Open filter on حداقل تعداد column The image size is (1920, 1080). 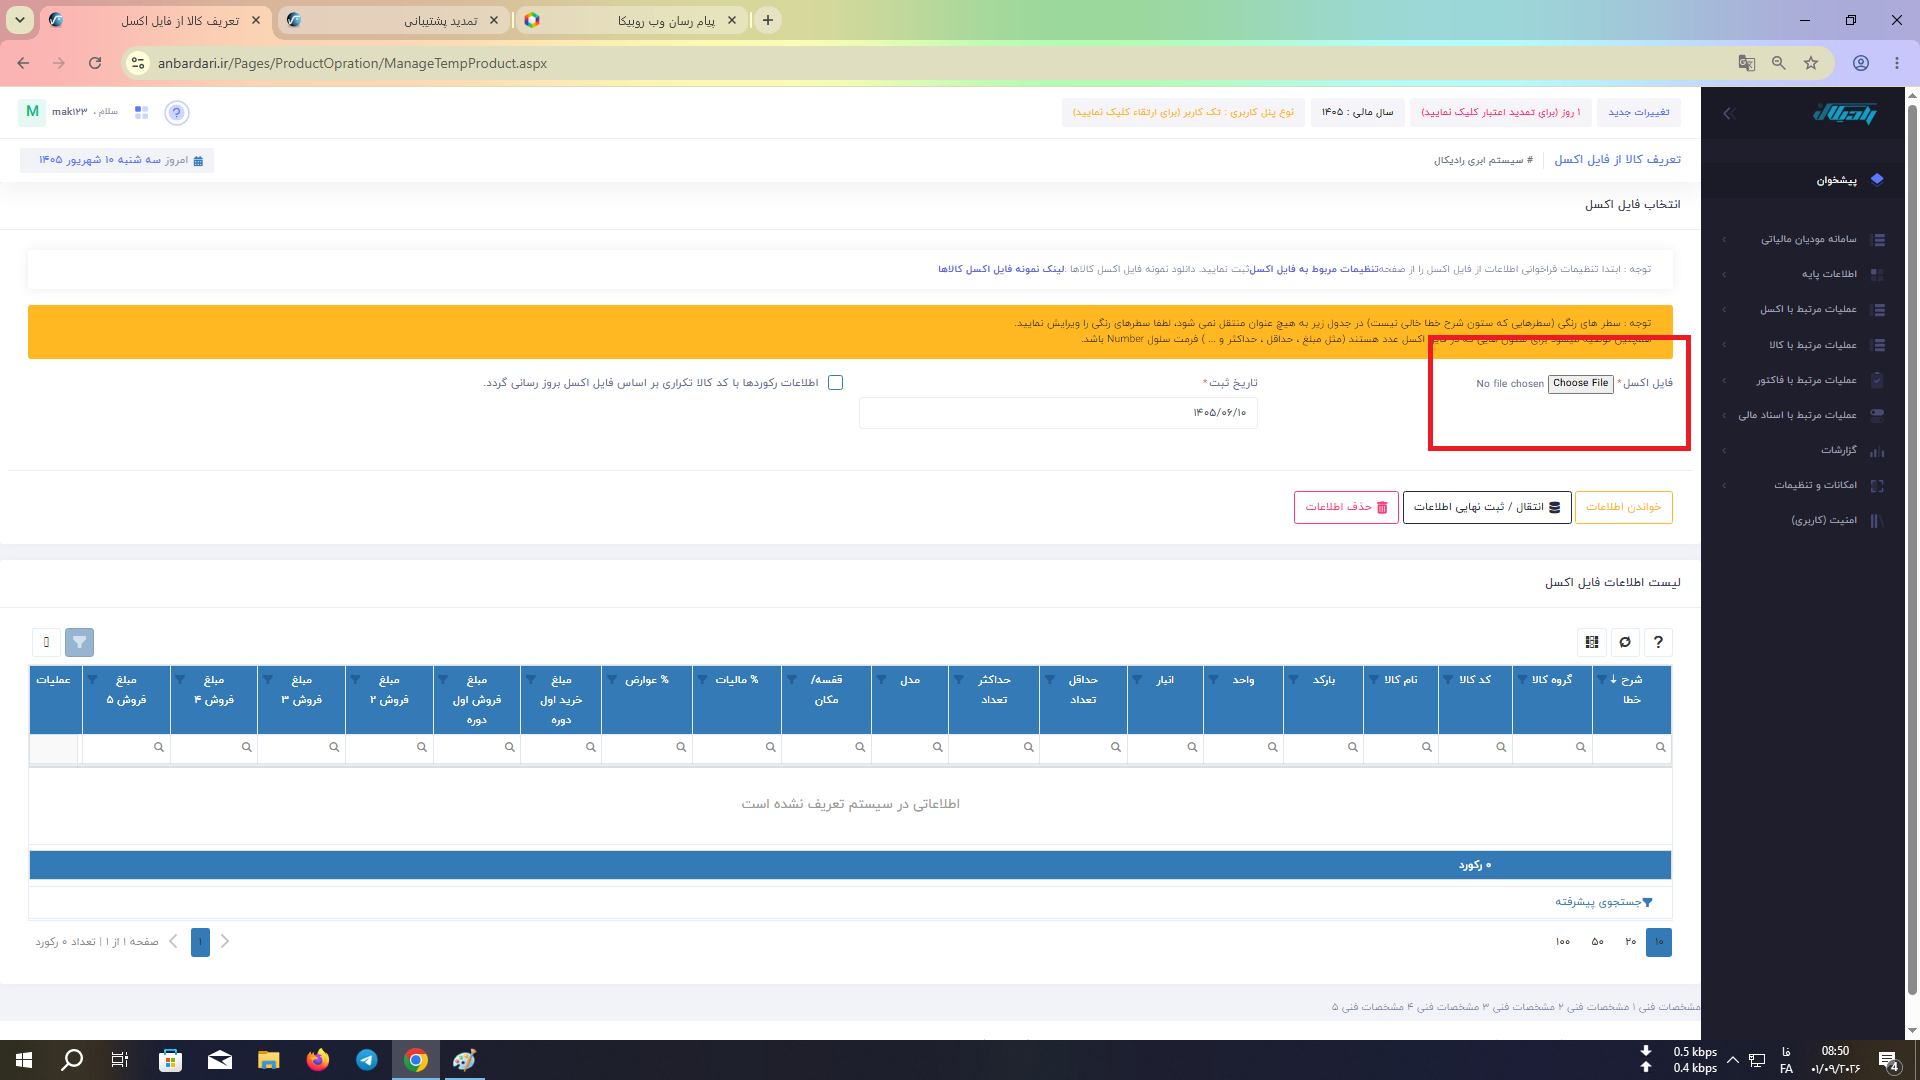(x=1049, y=680)
